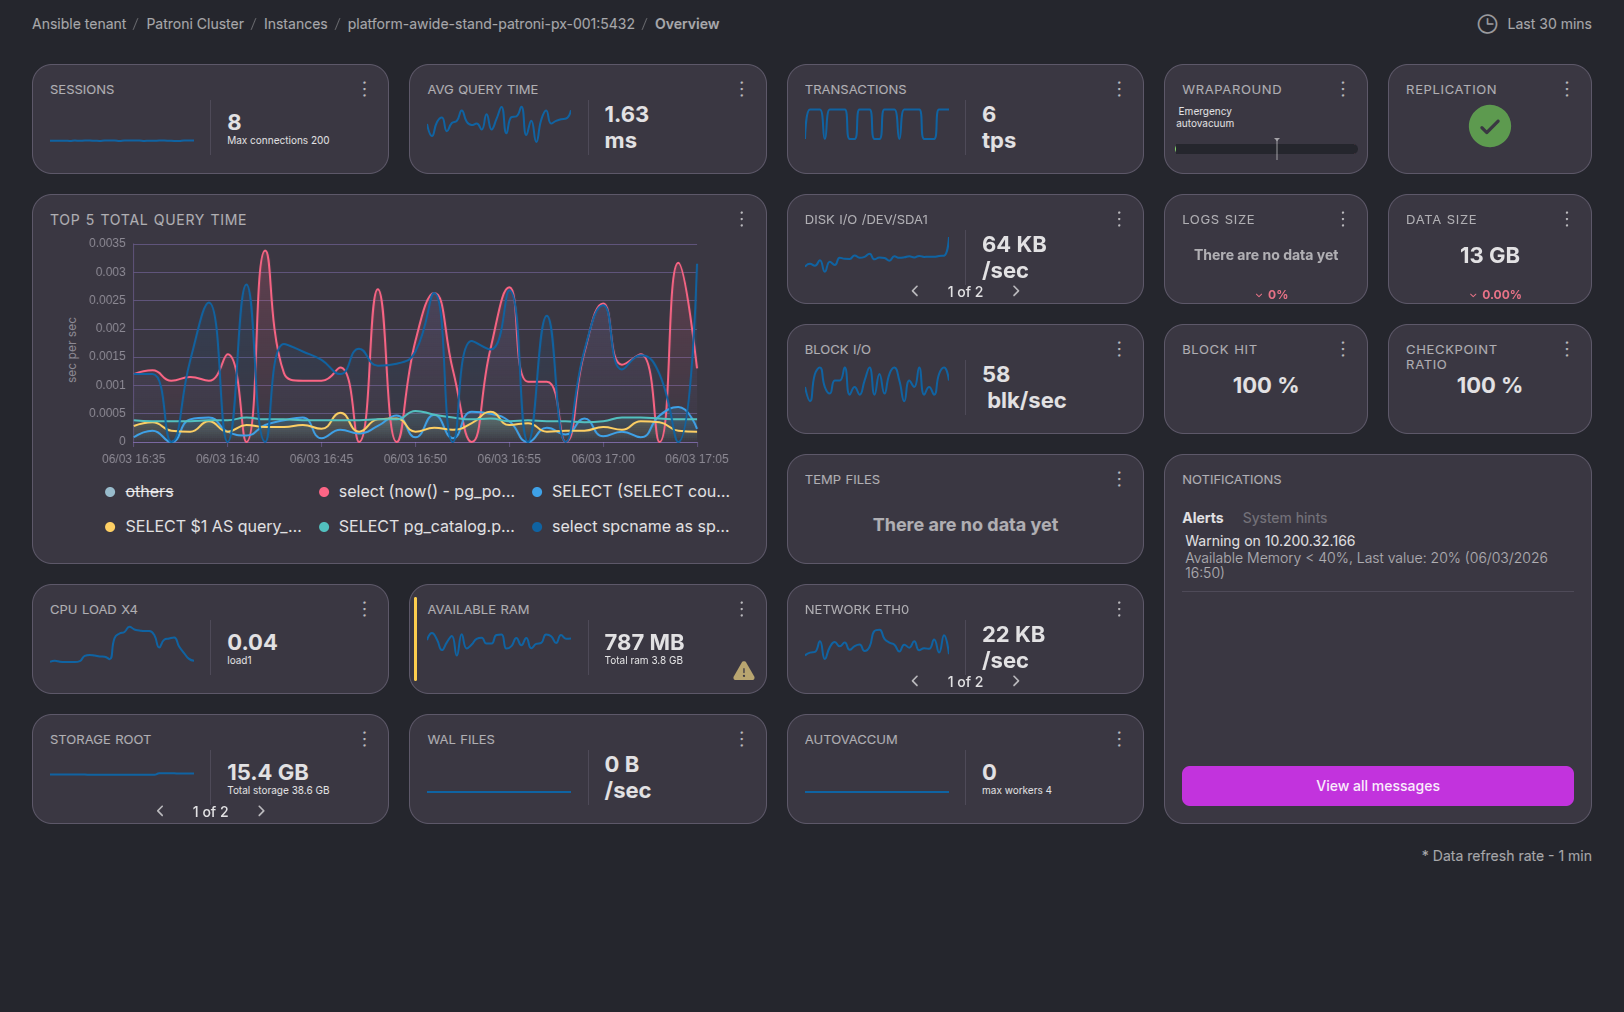The image size is (1624, 1012).
Task: Click the next arrow on Network ETH0 panel
Action: pyautogui.click(x=1016, y=681)
